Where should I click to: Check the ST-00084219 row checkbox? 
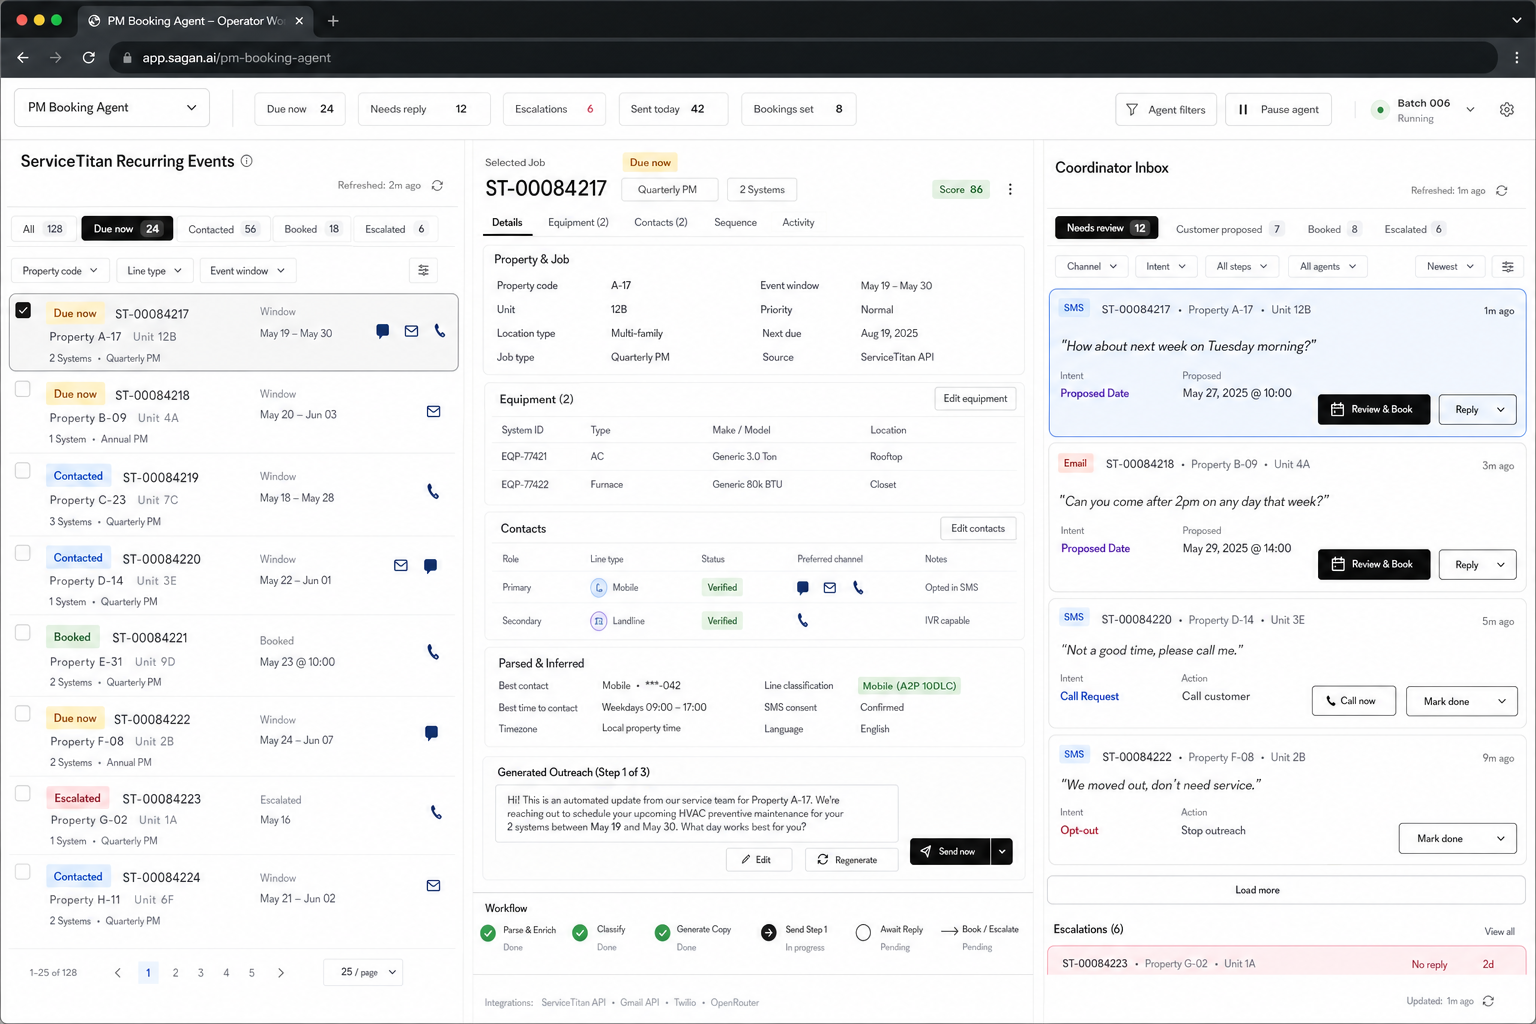tap(23, 470)
